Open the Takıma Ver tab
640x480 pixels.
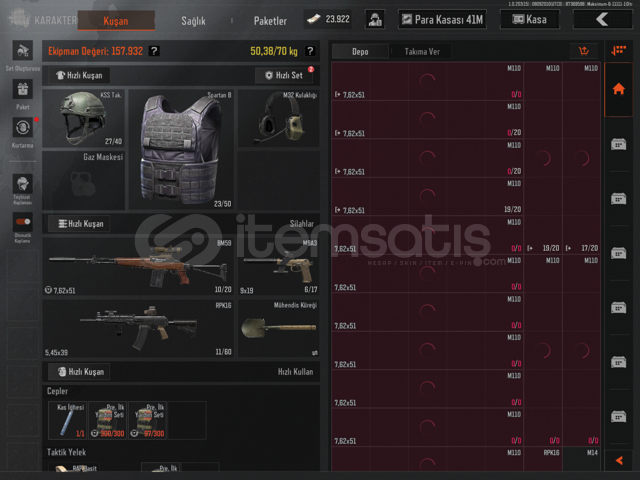coord(422,51)
